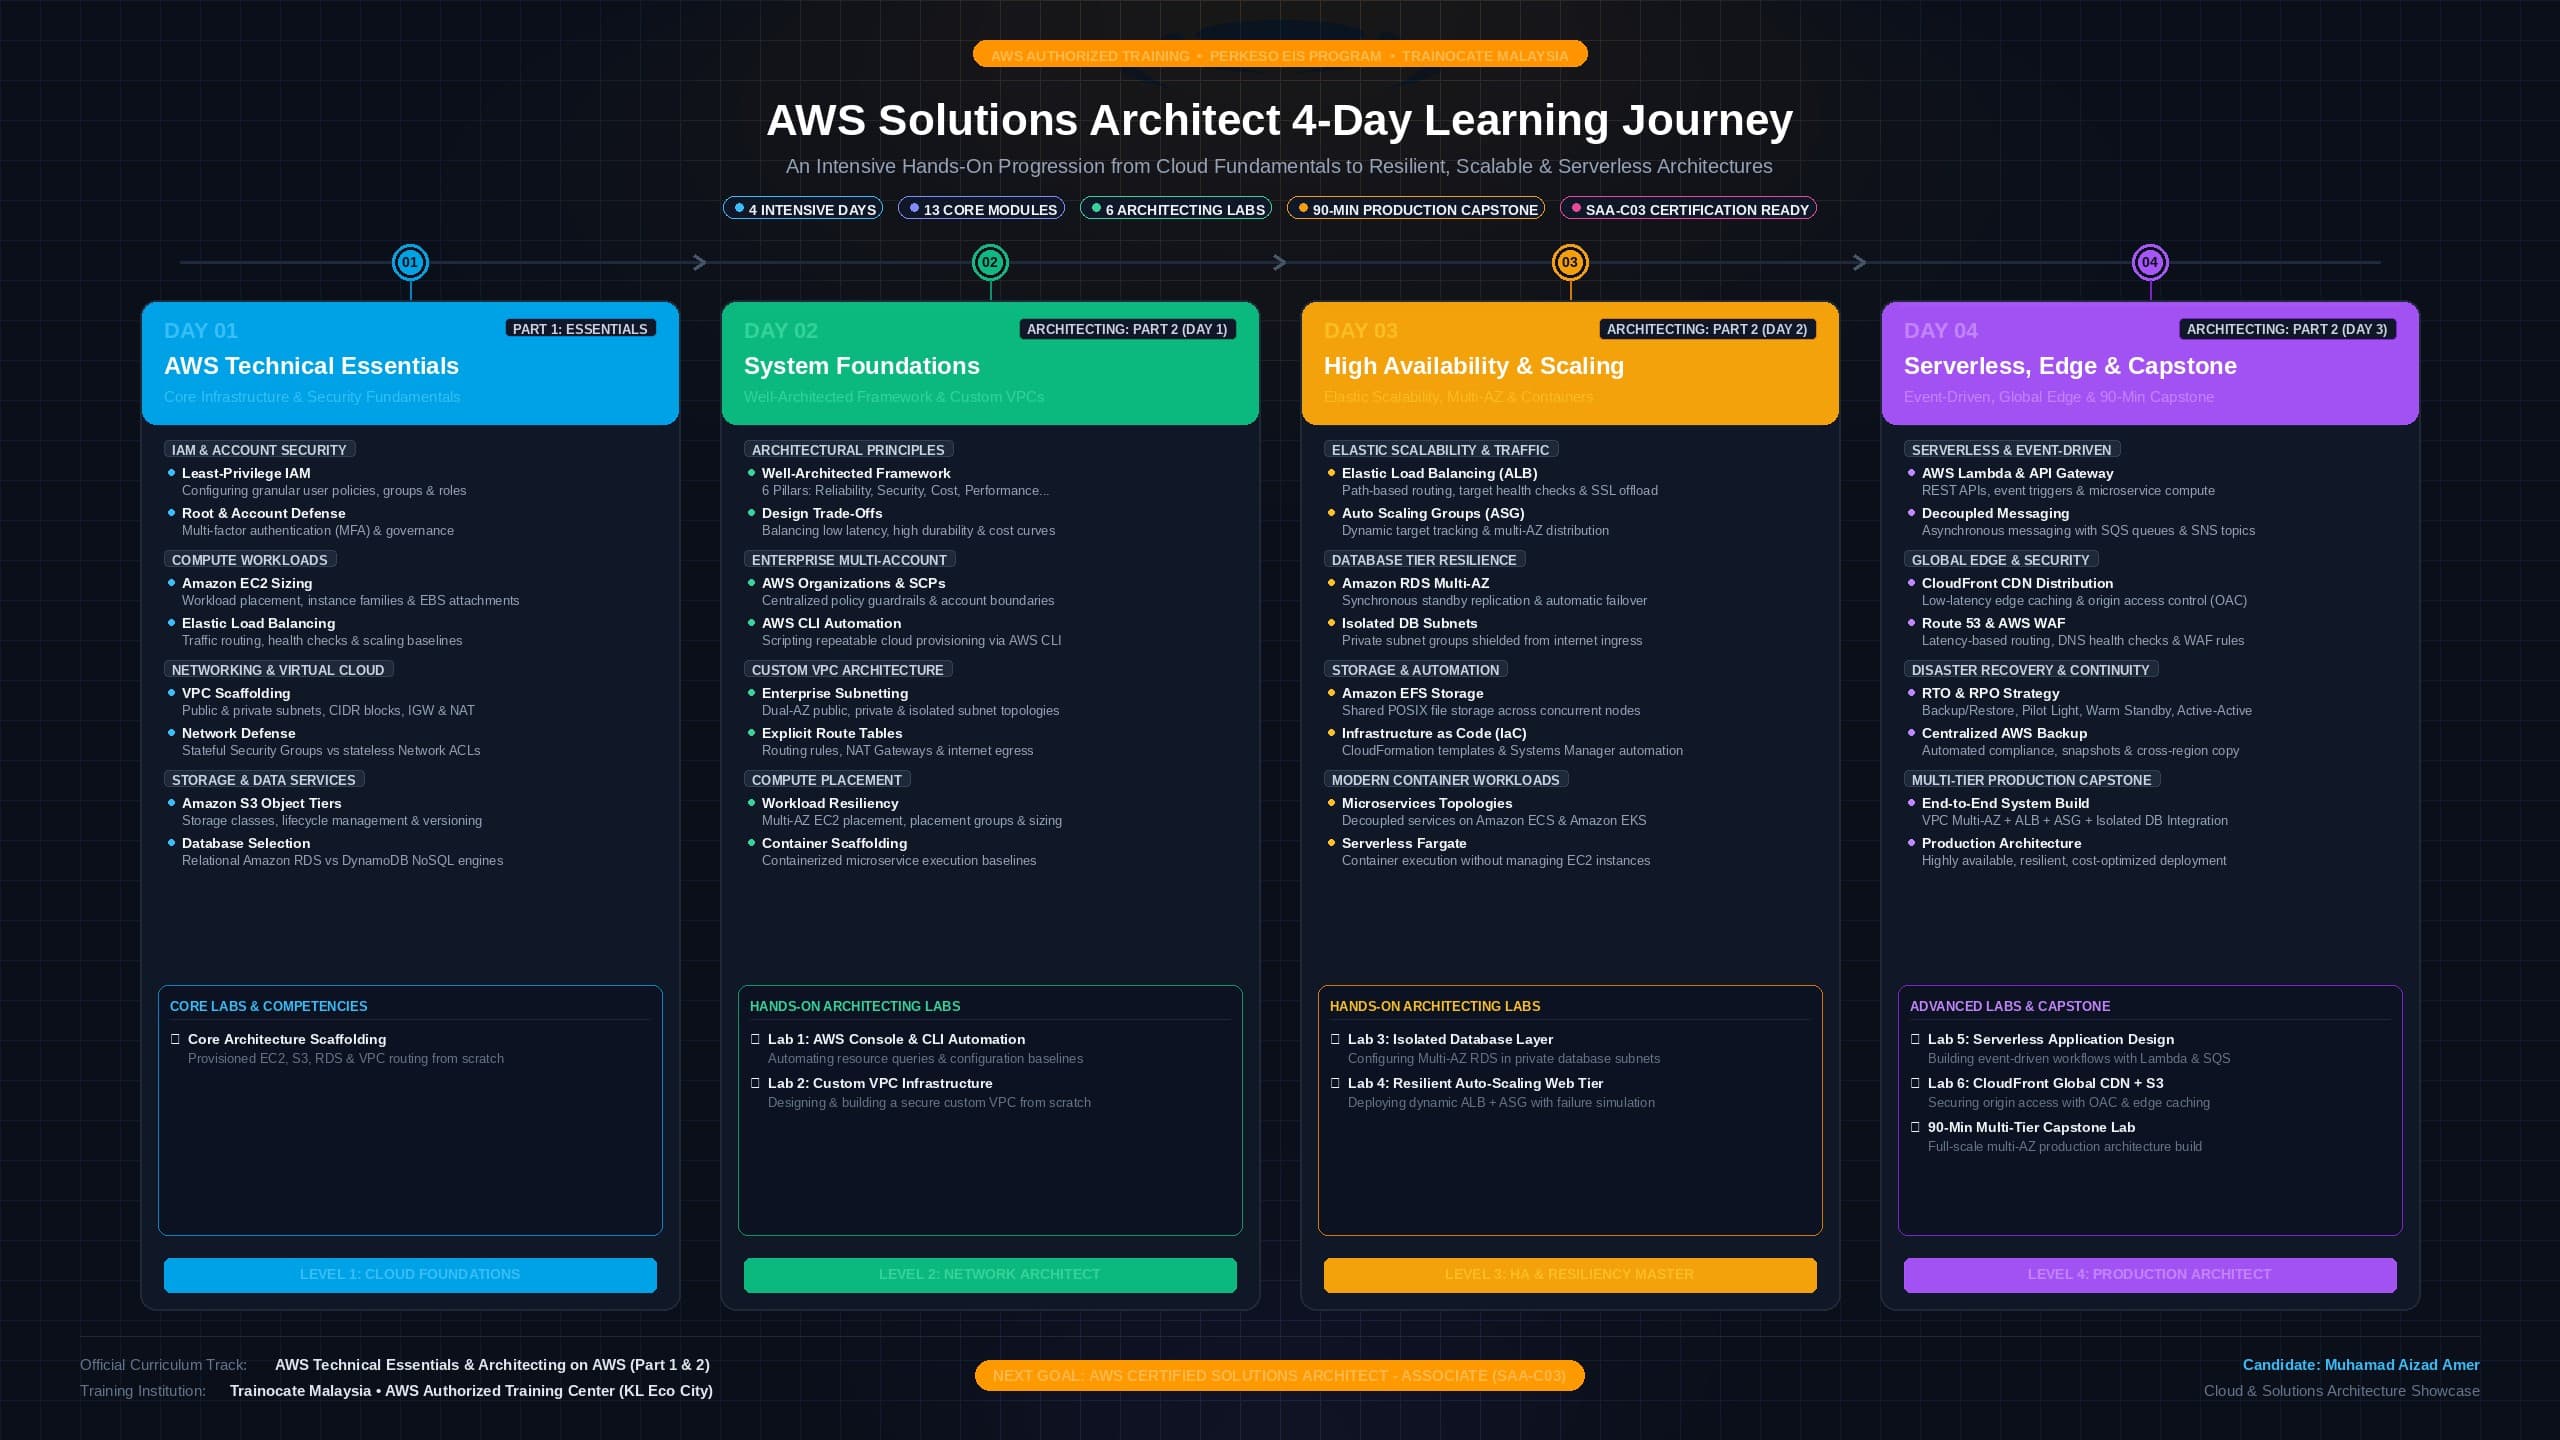
Task: Check Lab 4: Resilient Auto-Scaling Web Tier
Action: tap(1336, 1083)
